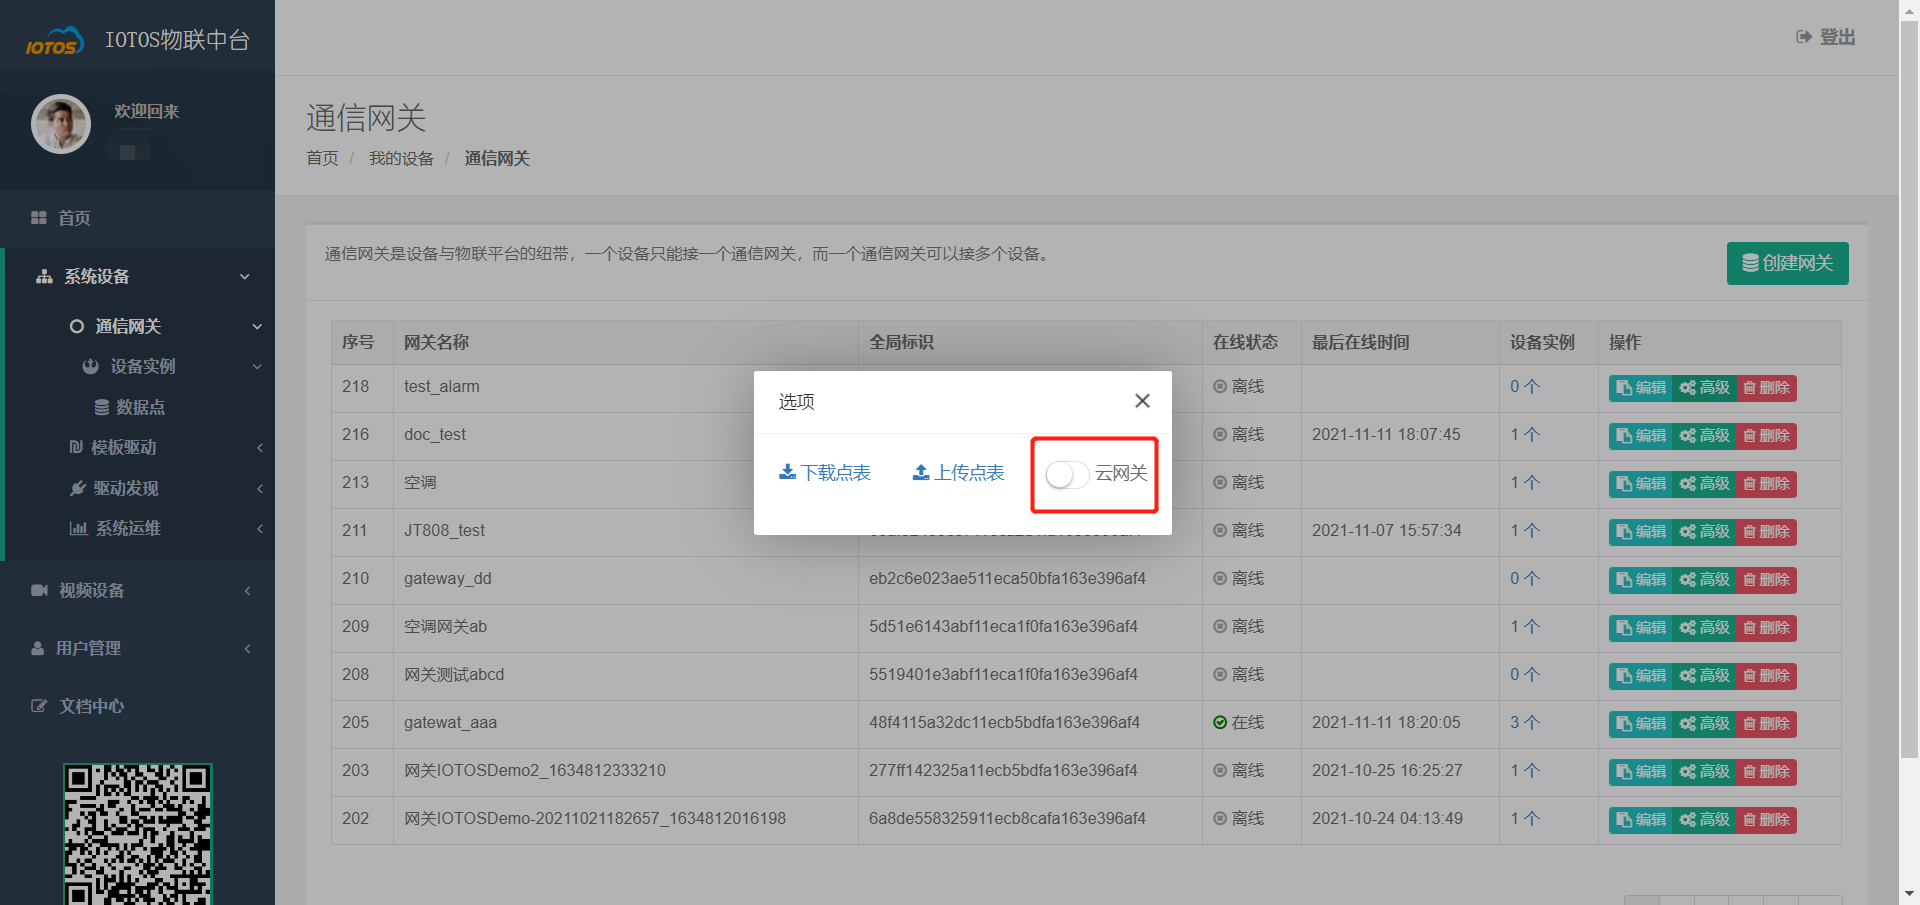The height and width of the screenshot is (905, 1920).
Task: Select 编辑 for the test_alarm gateway
Action: (x=1639, y=388)
